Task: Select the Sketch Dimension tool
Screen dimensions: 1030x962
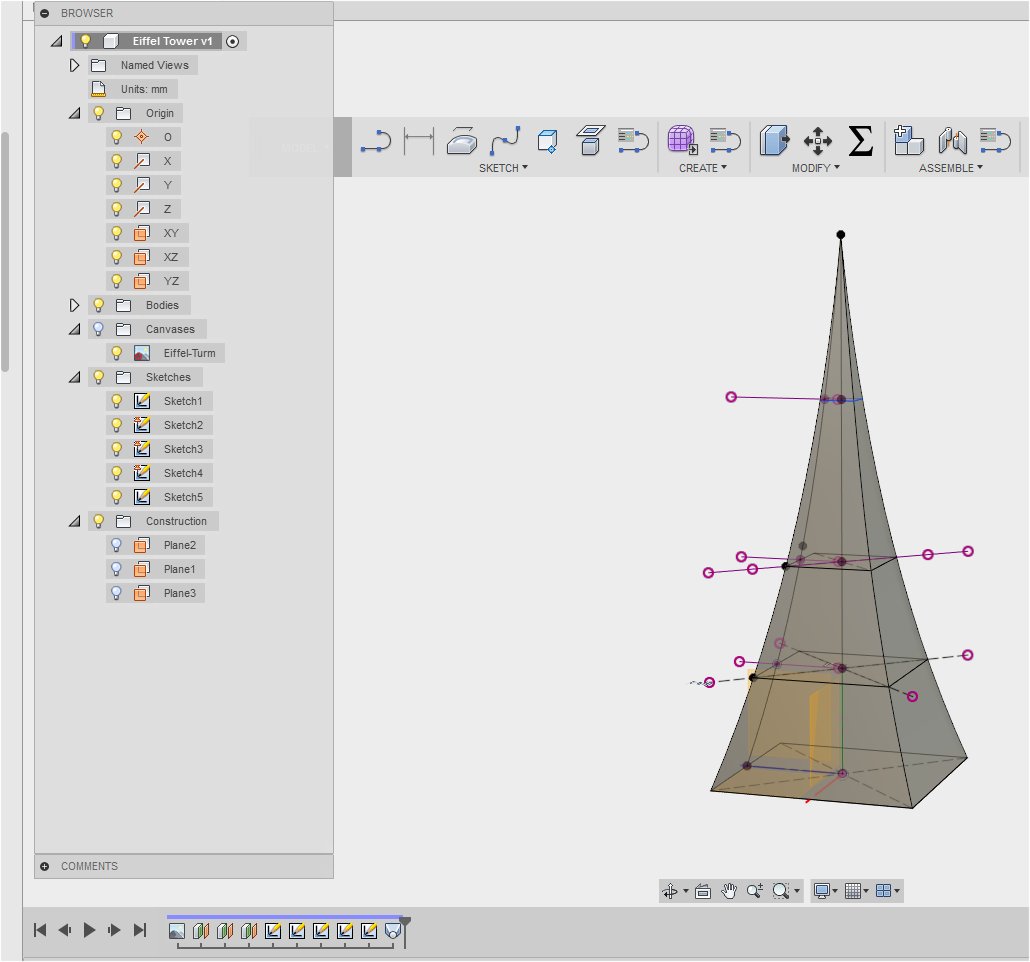Action: pyautogui.click(x=418, y=141)
